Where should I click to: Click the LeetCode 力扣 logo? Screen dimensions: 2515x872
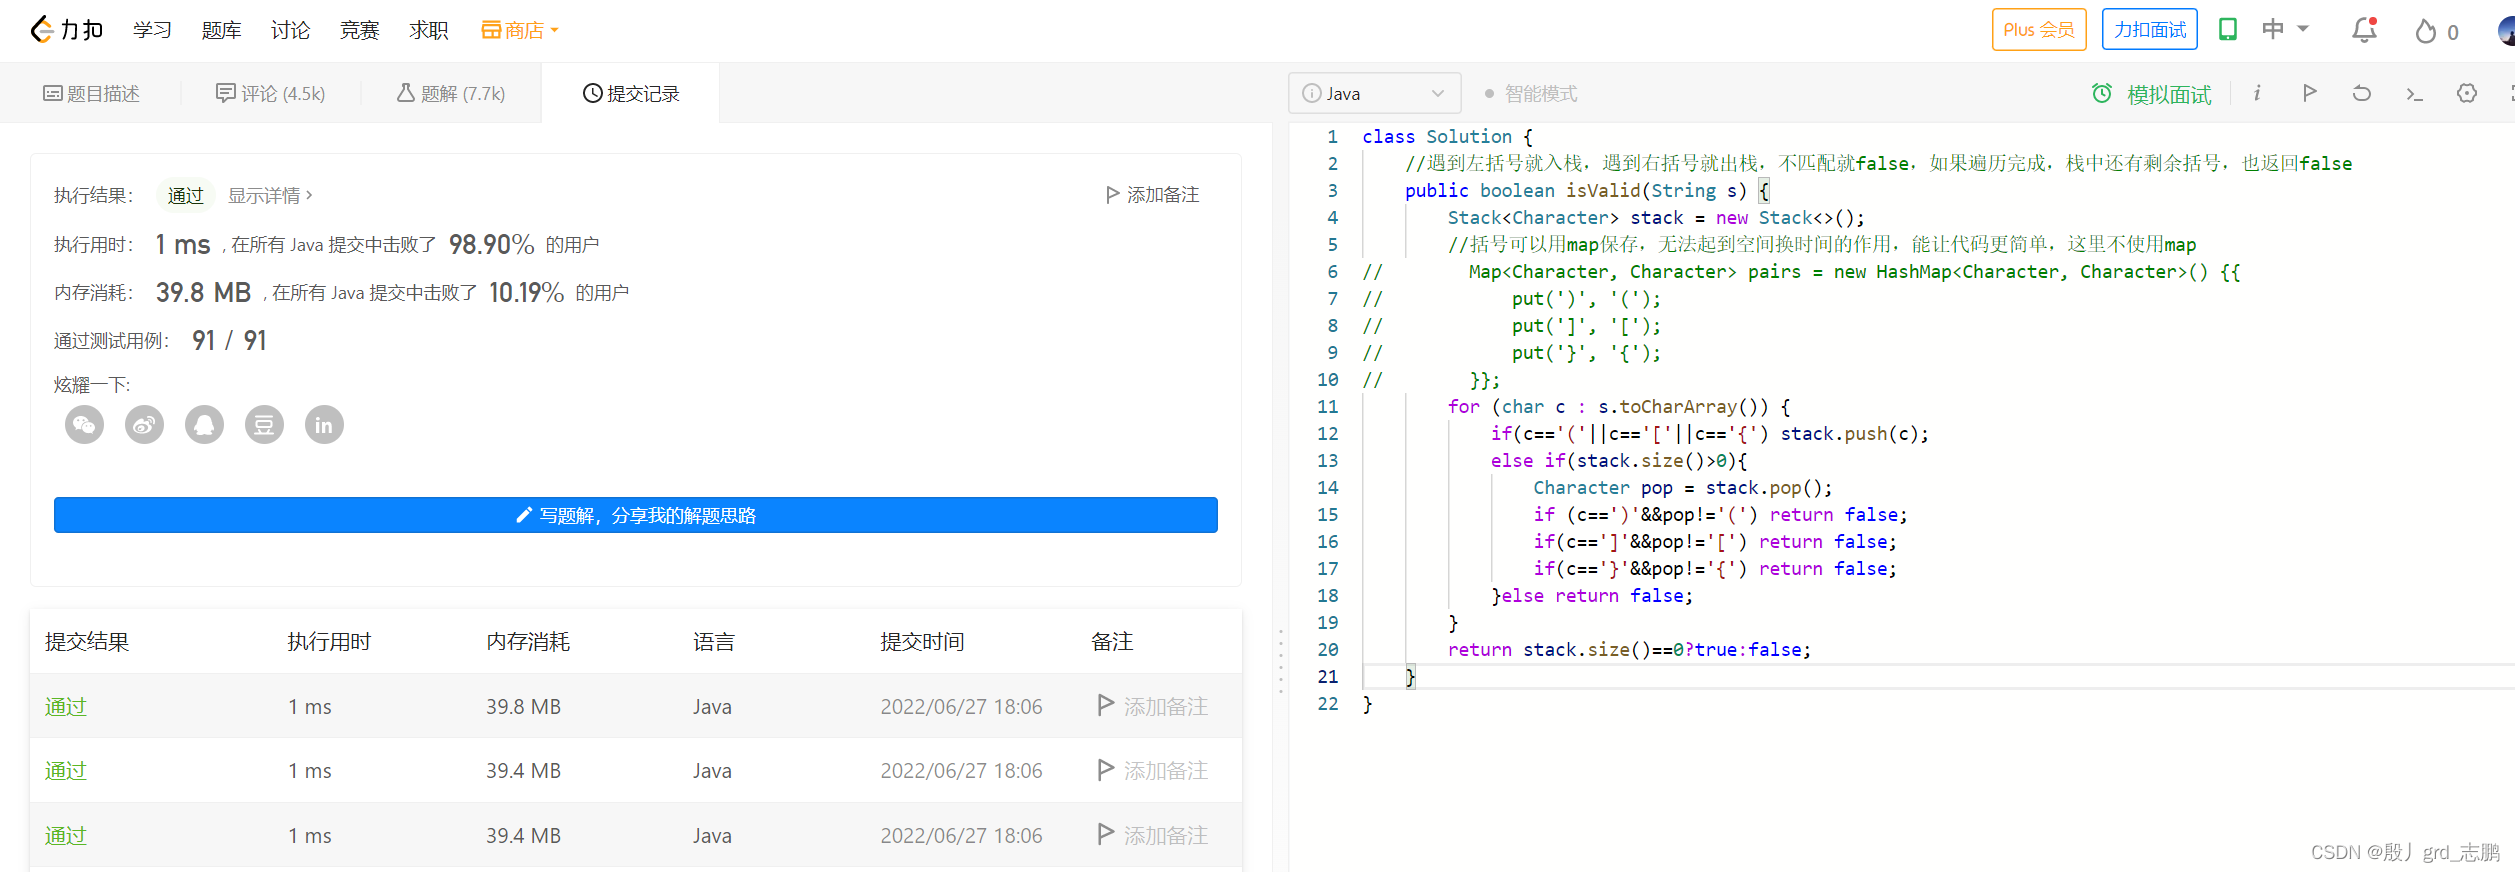click(66, 30)
